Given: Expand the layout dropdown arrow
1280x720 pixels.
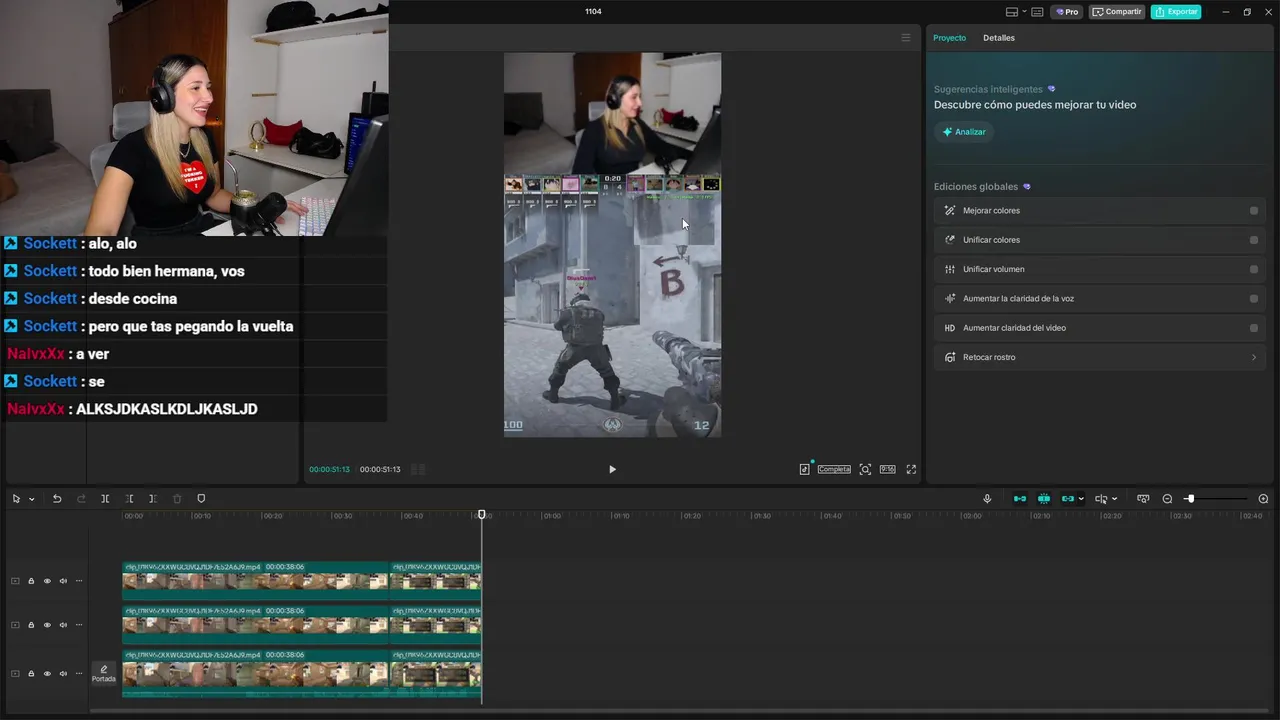Looking at the screenshot, I should 1024,12.
